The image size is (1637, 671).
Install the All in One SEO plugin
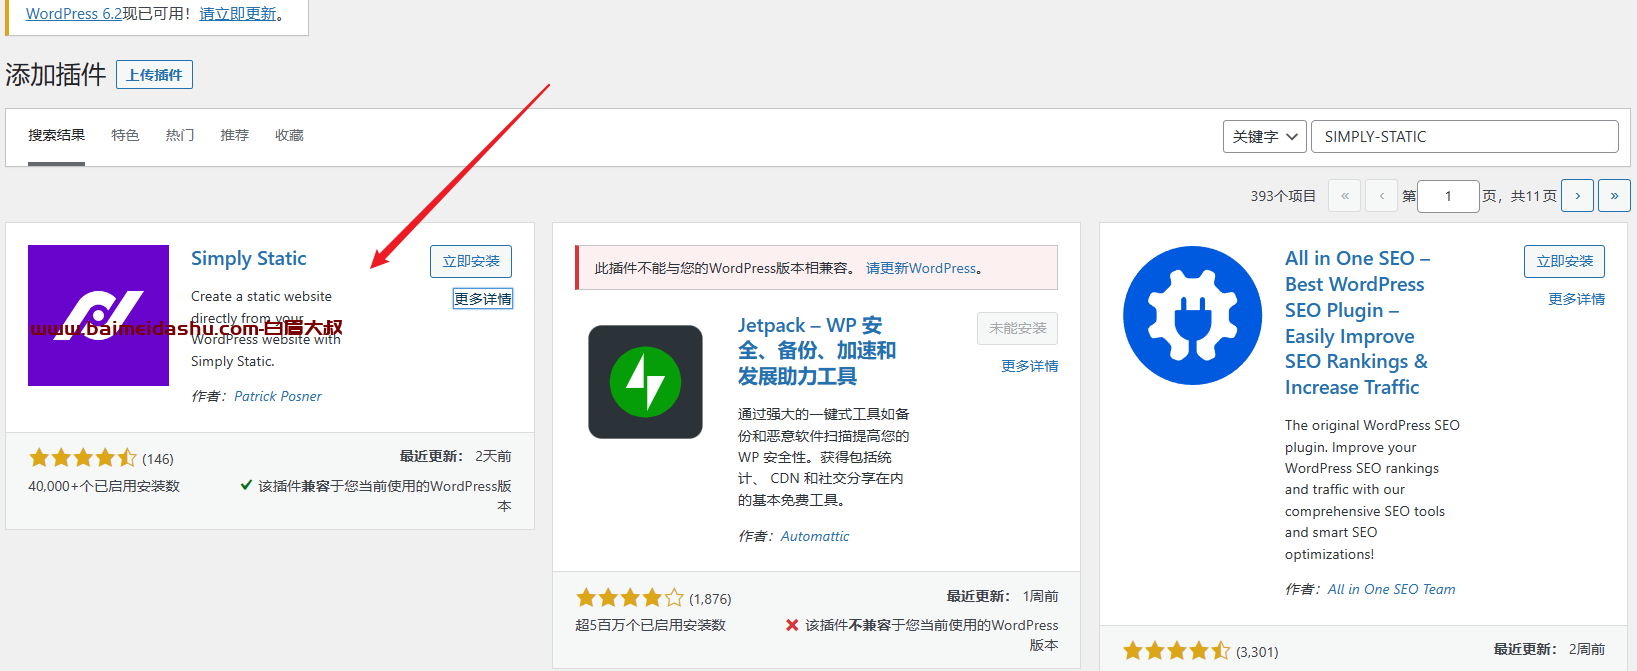1565,261
